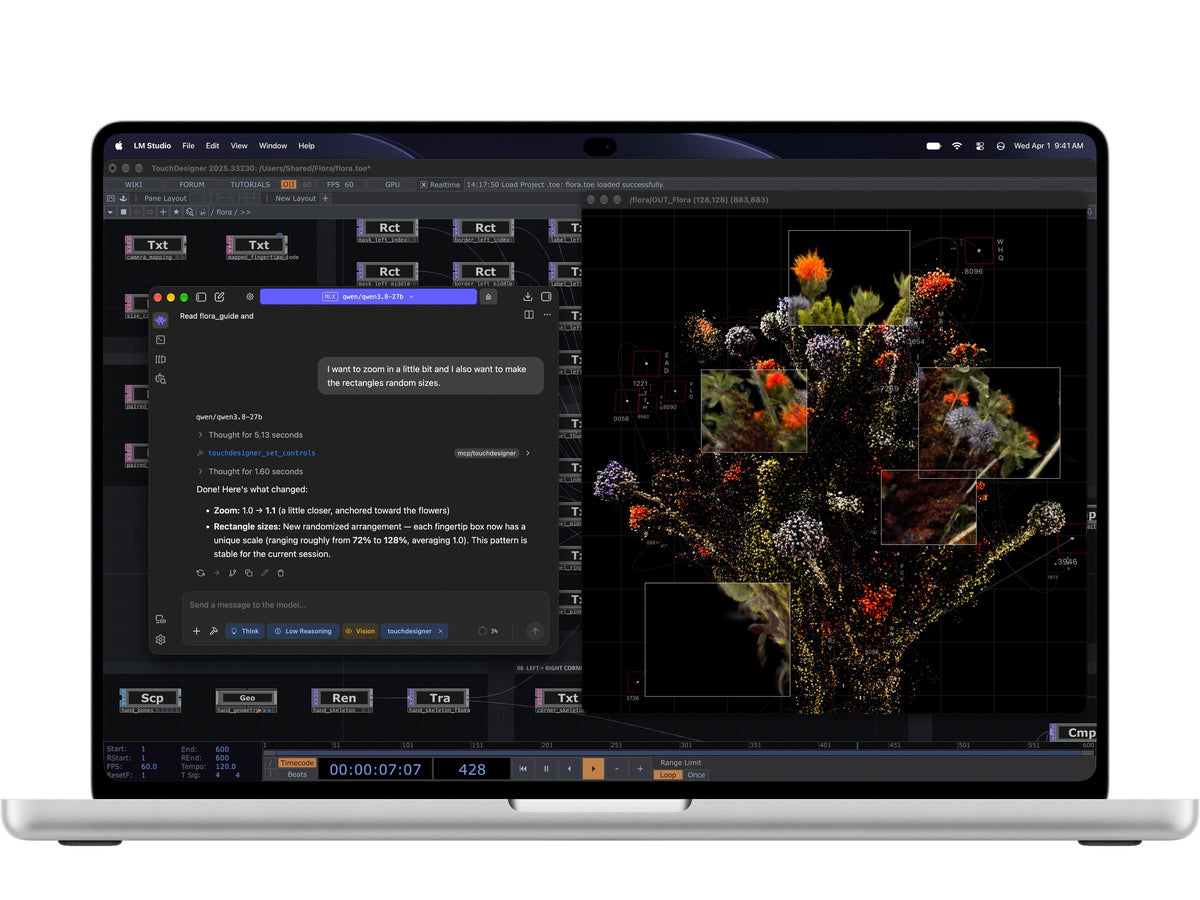1200x900 pixels.
Task: Click the message input field
Action: tap(365, 605)
